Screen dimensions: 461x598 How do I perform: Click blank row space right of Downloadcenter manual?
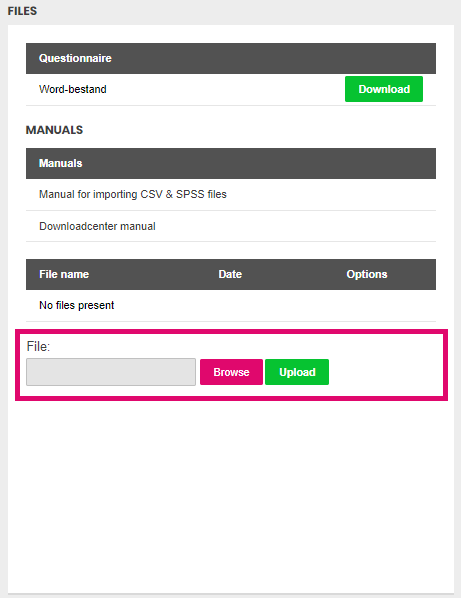296,226
